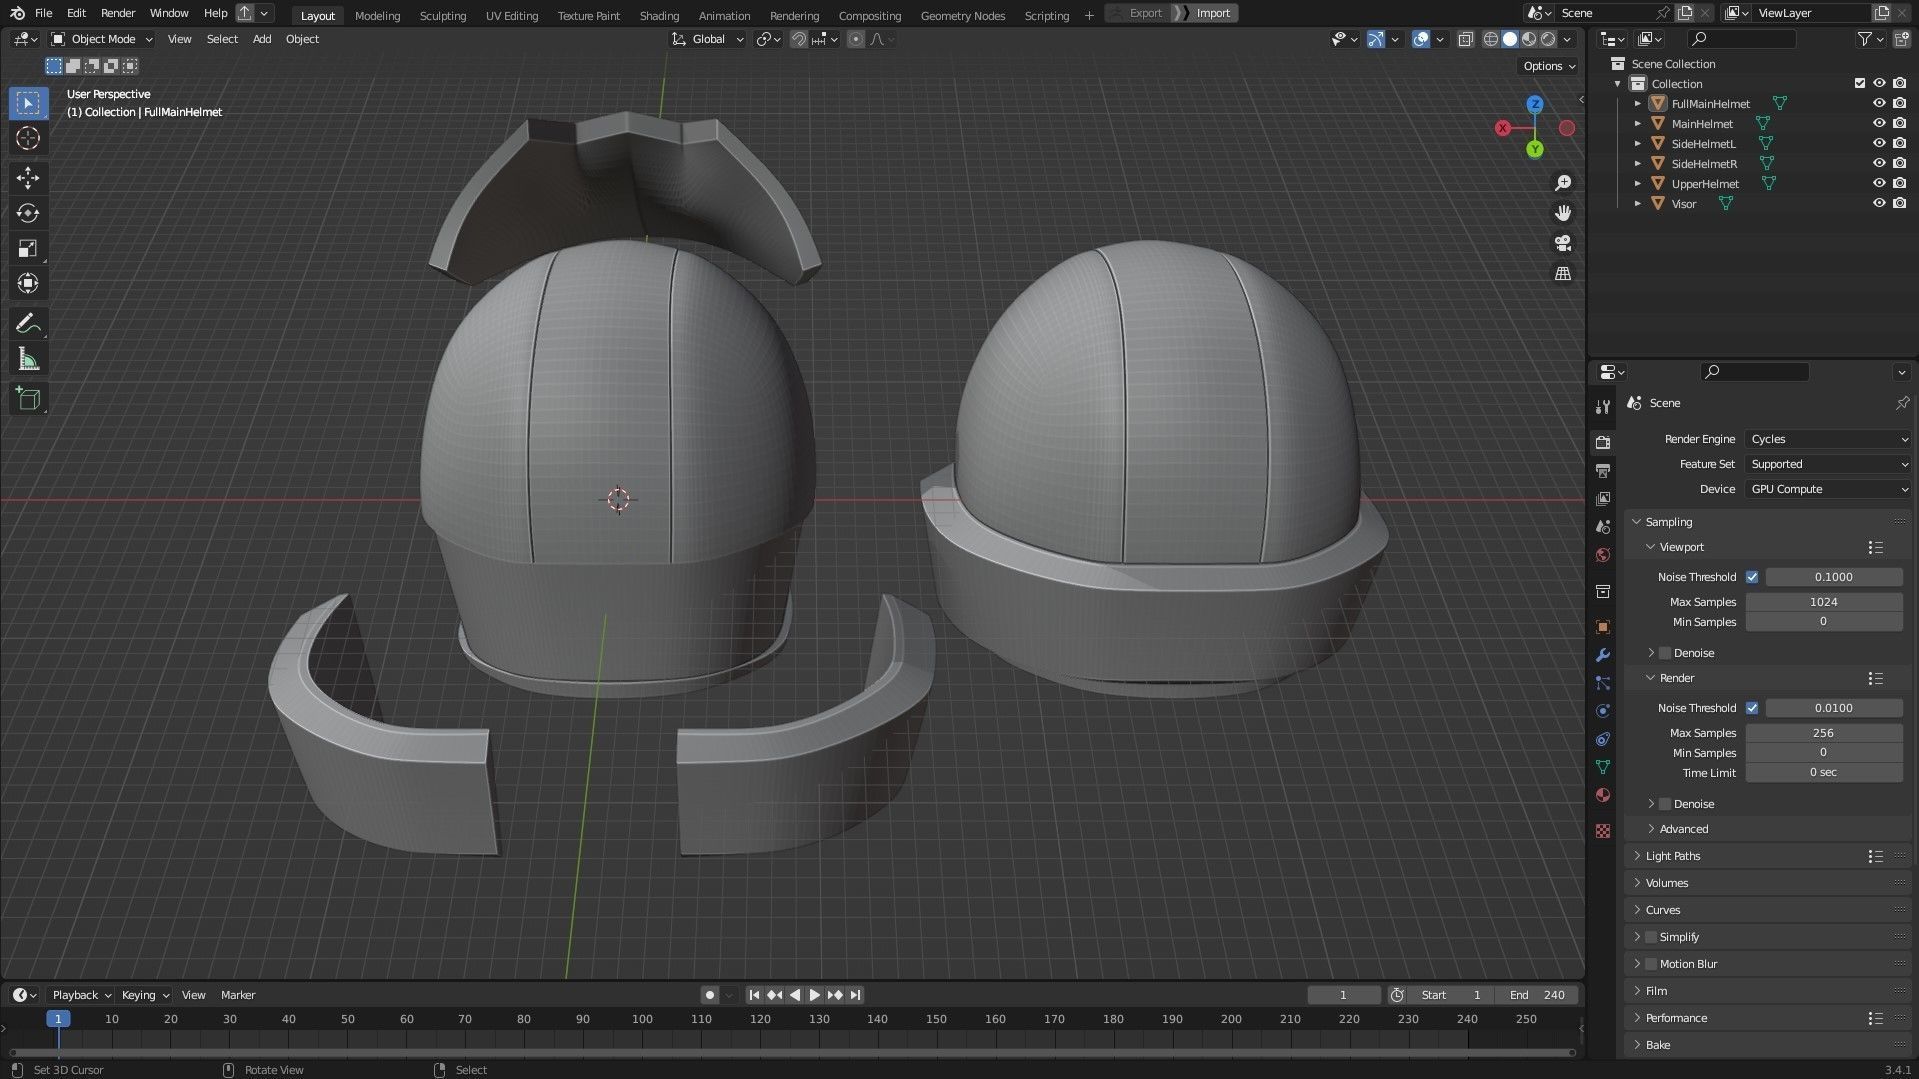The width and height of the screenshot is (1919, 1079).
Task: Uncheck Collection exclude checkbox
Action: tap(1860, 83)
